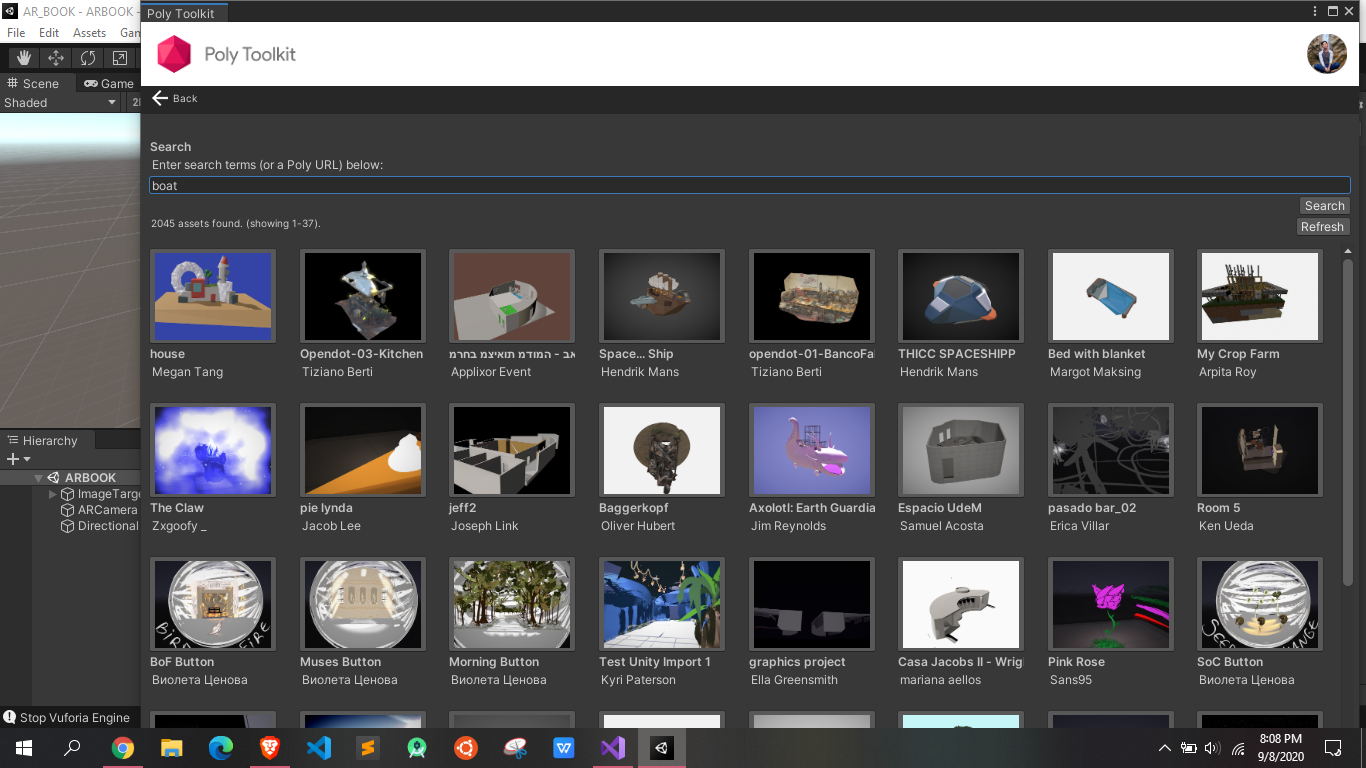Viewport: 1366px width, 768px height.
Task: Switch to the Game tab
Action: [x=109, y=83]
